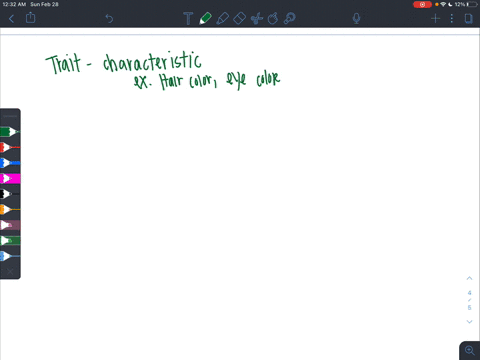Select the Scissors cut tool
Screen dimensions: 480x360
coord(257,18)
